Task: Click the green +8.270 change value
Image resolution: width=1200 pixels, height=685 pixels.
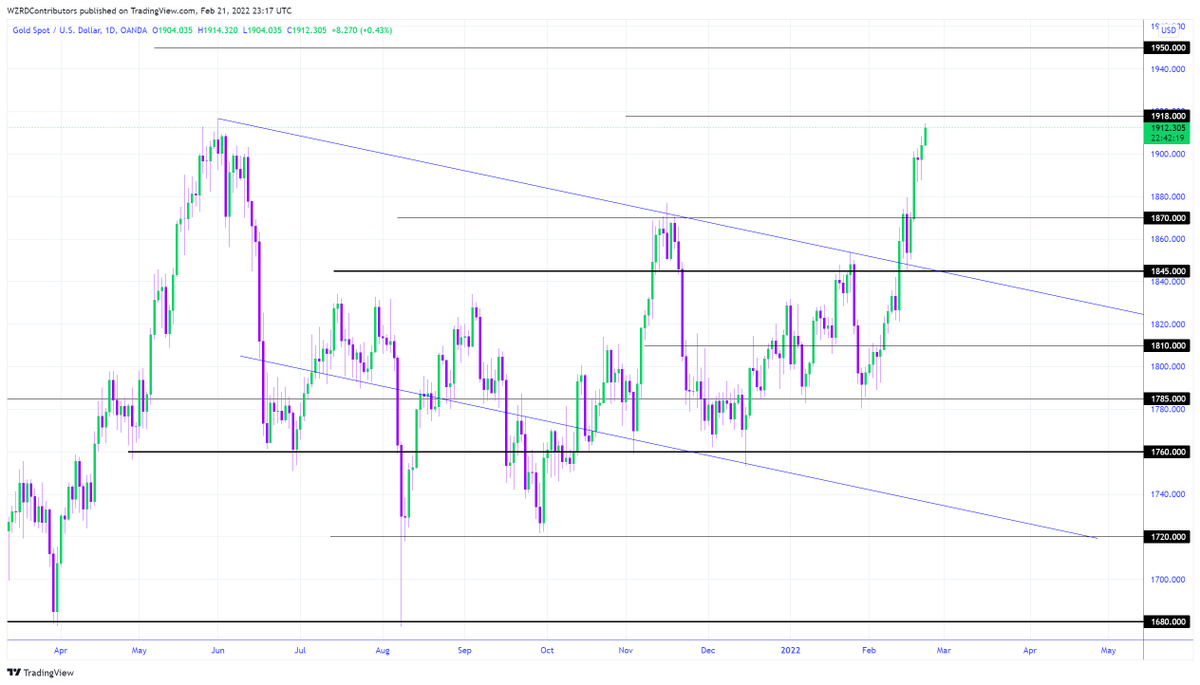Action: tap(346, 30)
